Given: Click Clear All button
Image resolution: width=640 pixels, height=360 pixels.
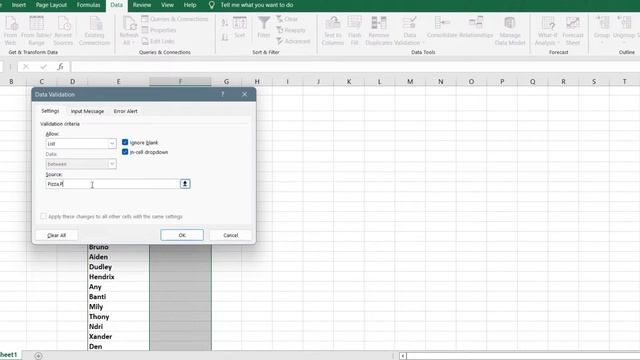Looking at the screenshot, I should point(56,235).
